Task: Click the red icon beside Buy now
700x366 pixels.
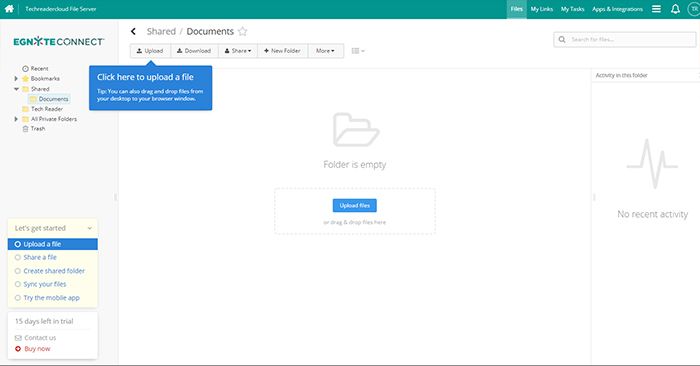Action: (18, 349)
